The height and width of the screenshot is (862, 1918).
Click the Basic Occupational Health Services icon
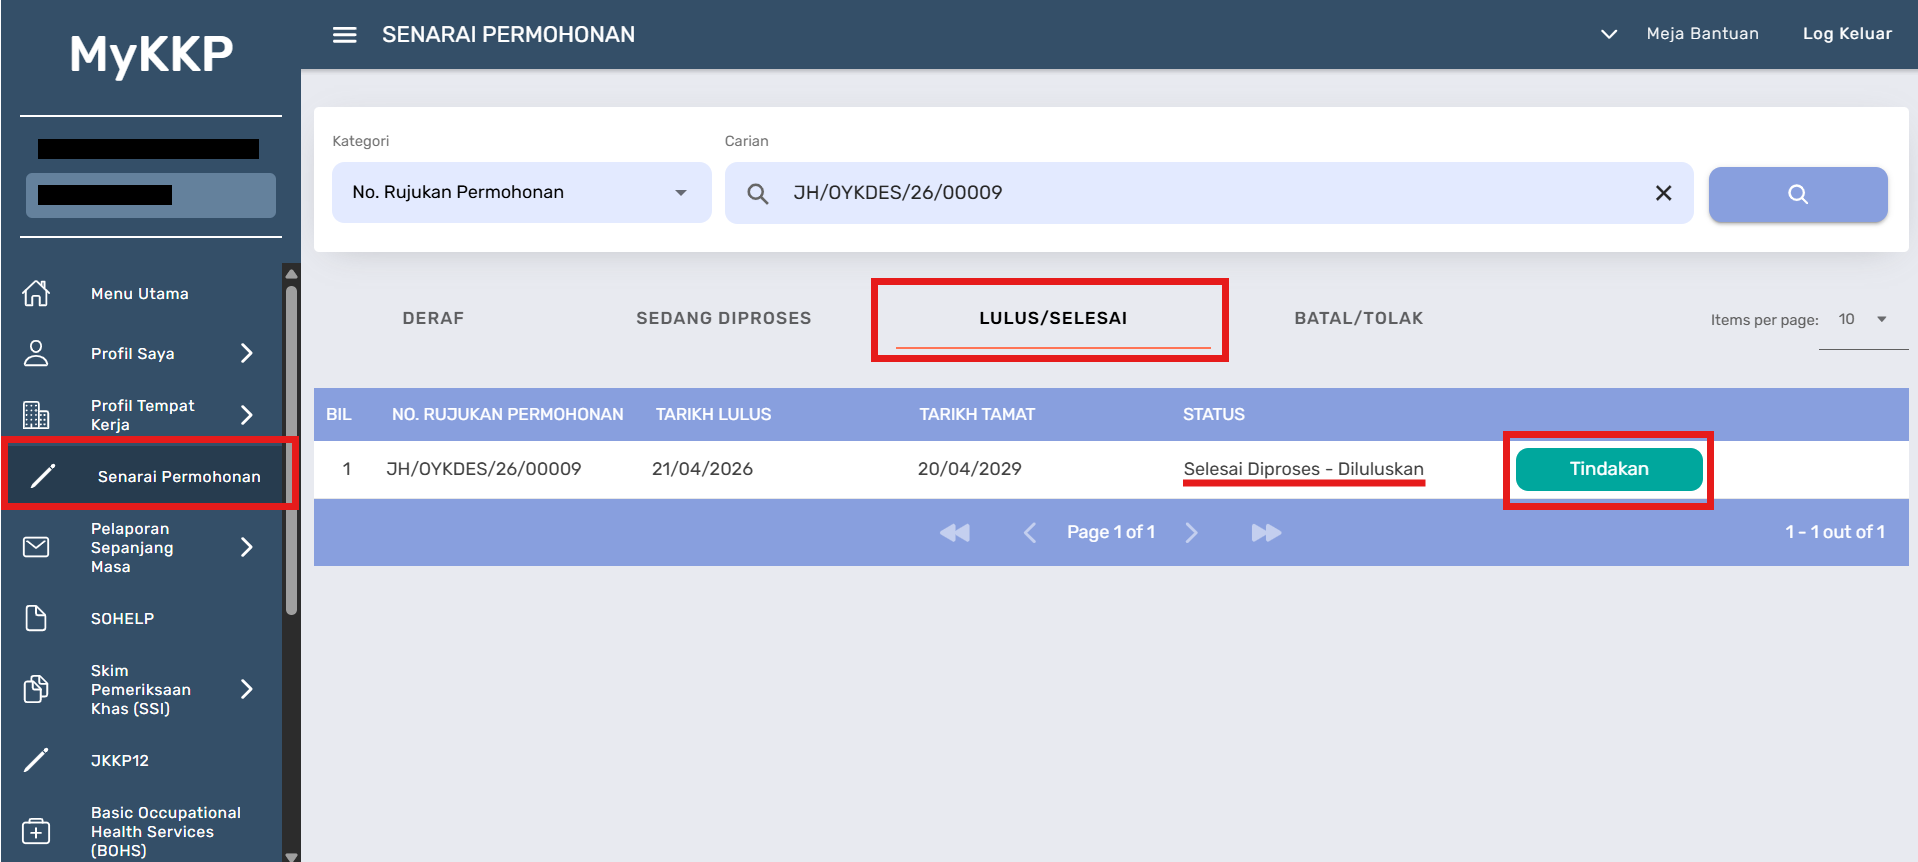point(36,831)
